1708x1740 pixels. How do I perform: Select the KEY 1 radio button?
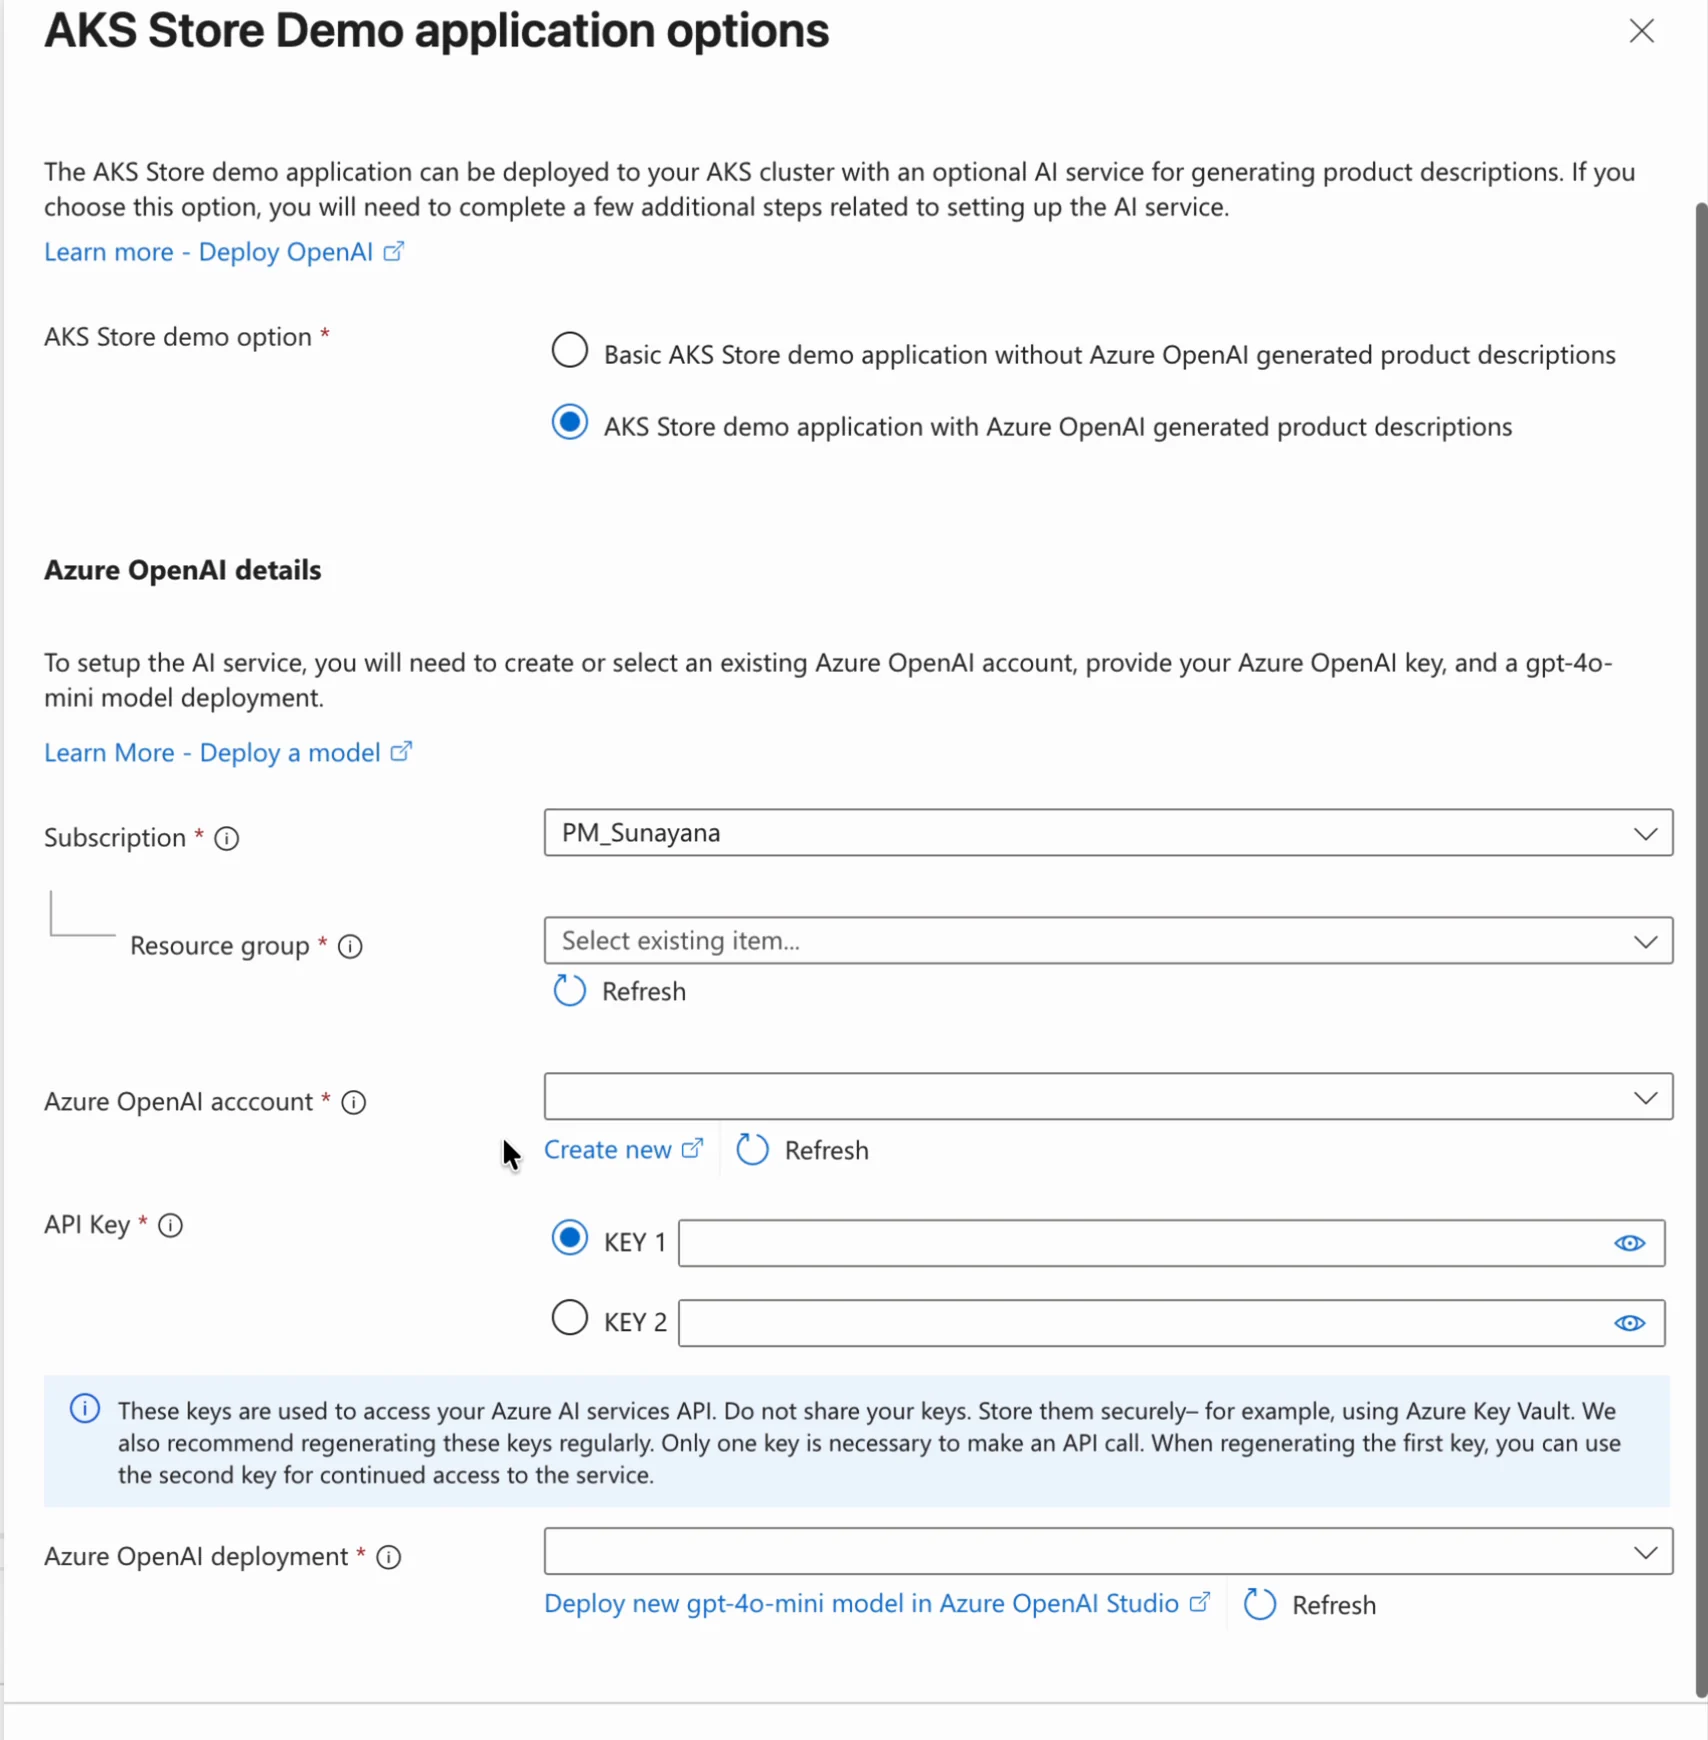(x=569, y=1238)
